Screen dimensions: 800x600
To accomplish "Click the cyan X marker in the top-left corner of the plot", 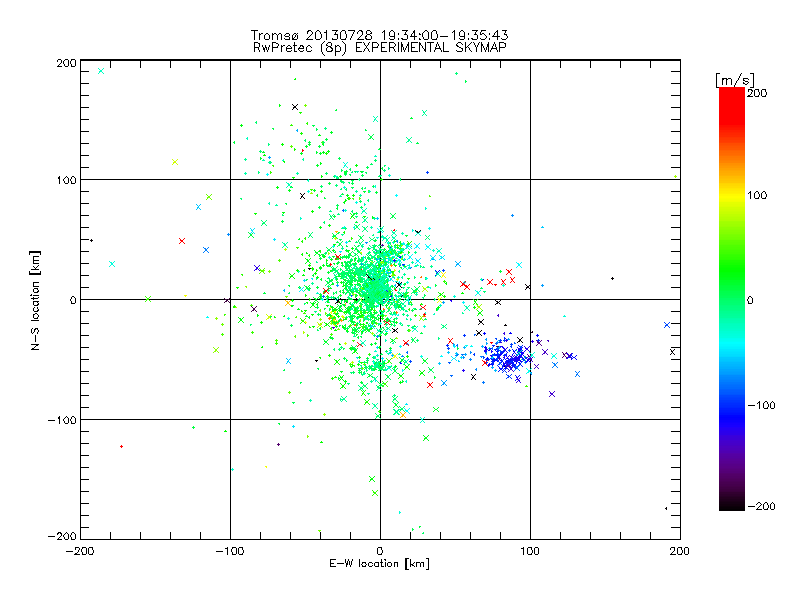I will (x=101, y=71).
